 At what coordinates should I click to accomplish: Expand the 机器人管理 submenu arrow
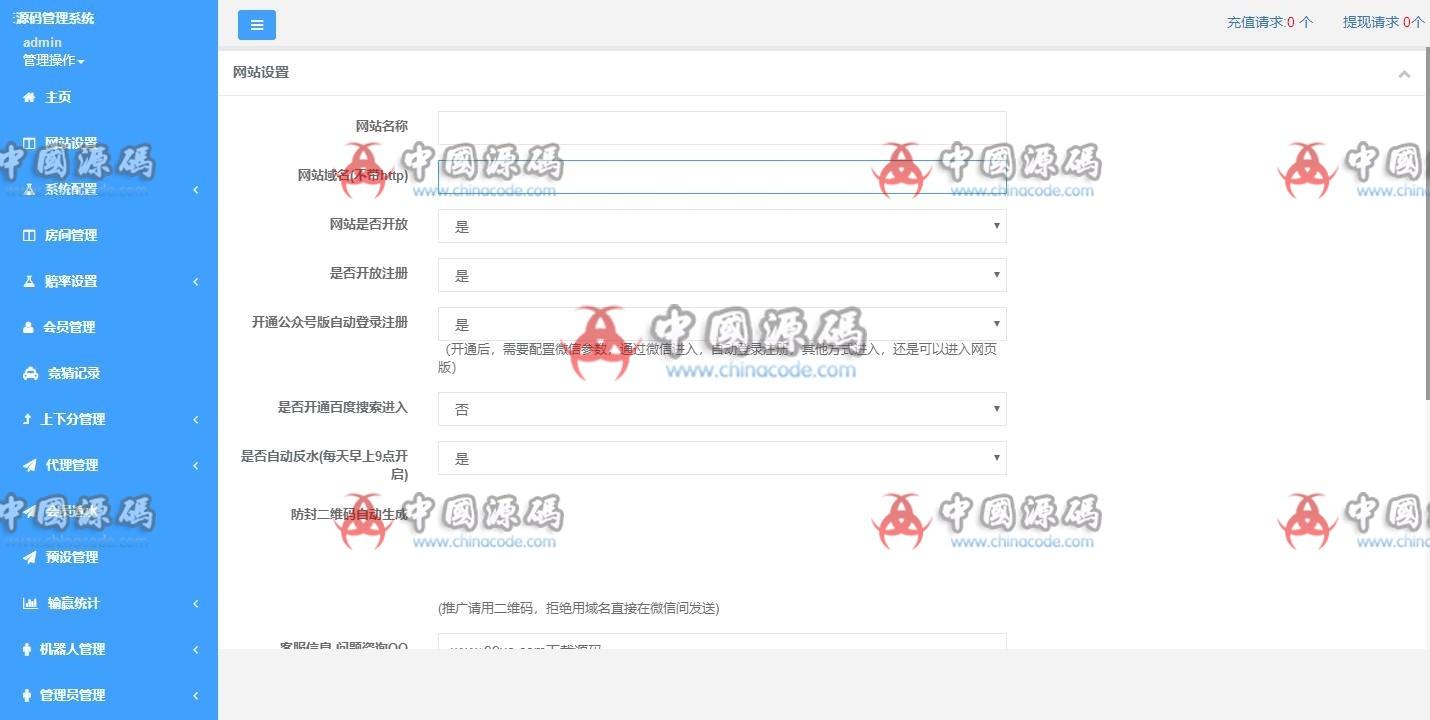(x=196, y=649)
